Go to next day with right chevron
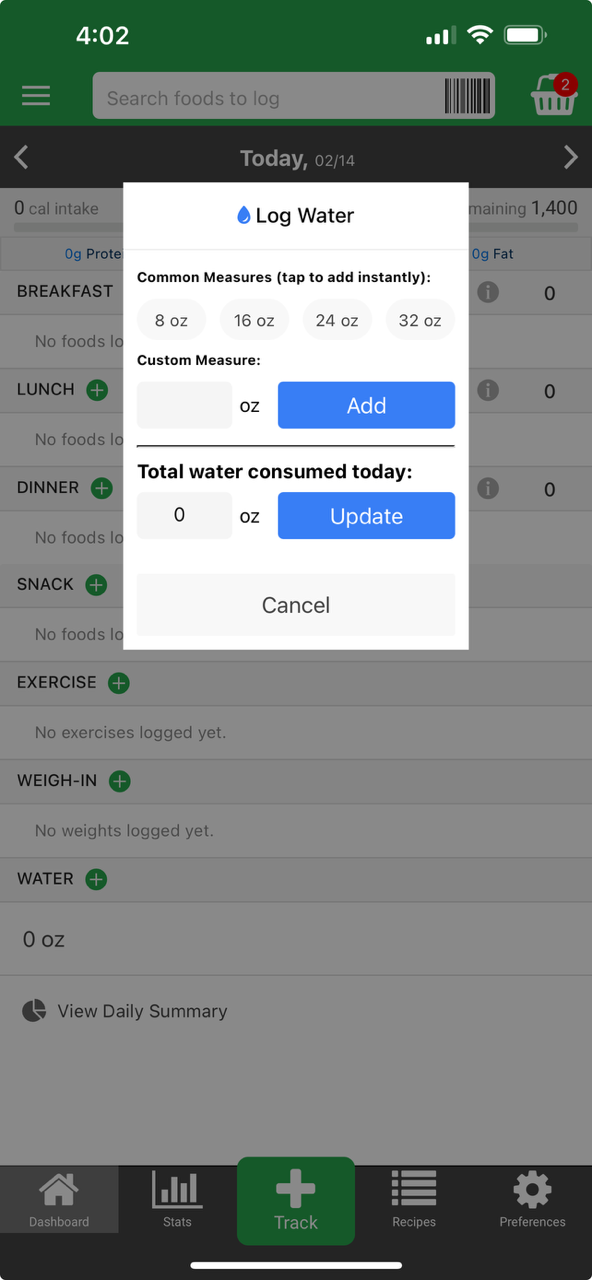The image size is (592, 1280). (571, 157)
